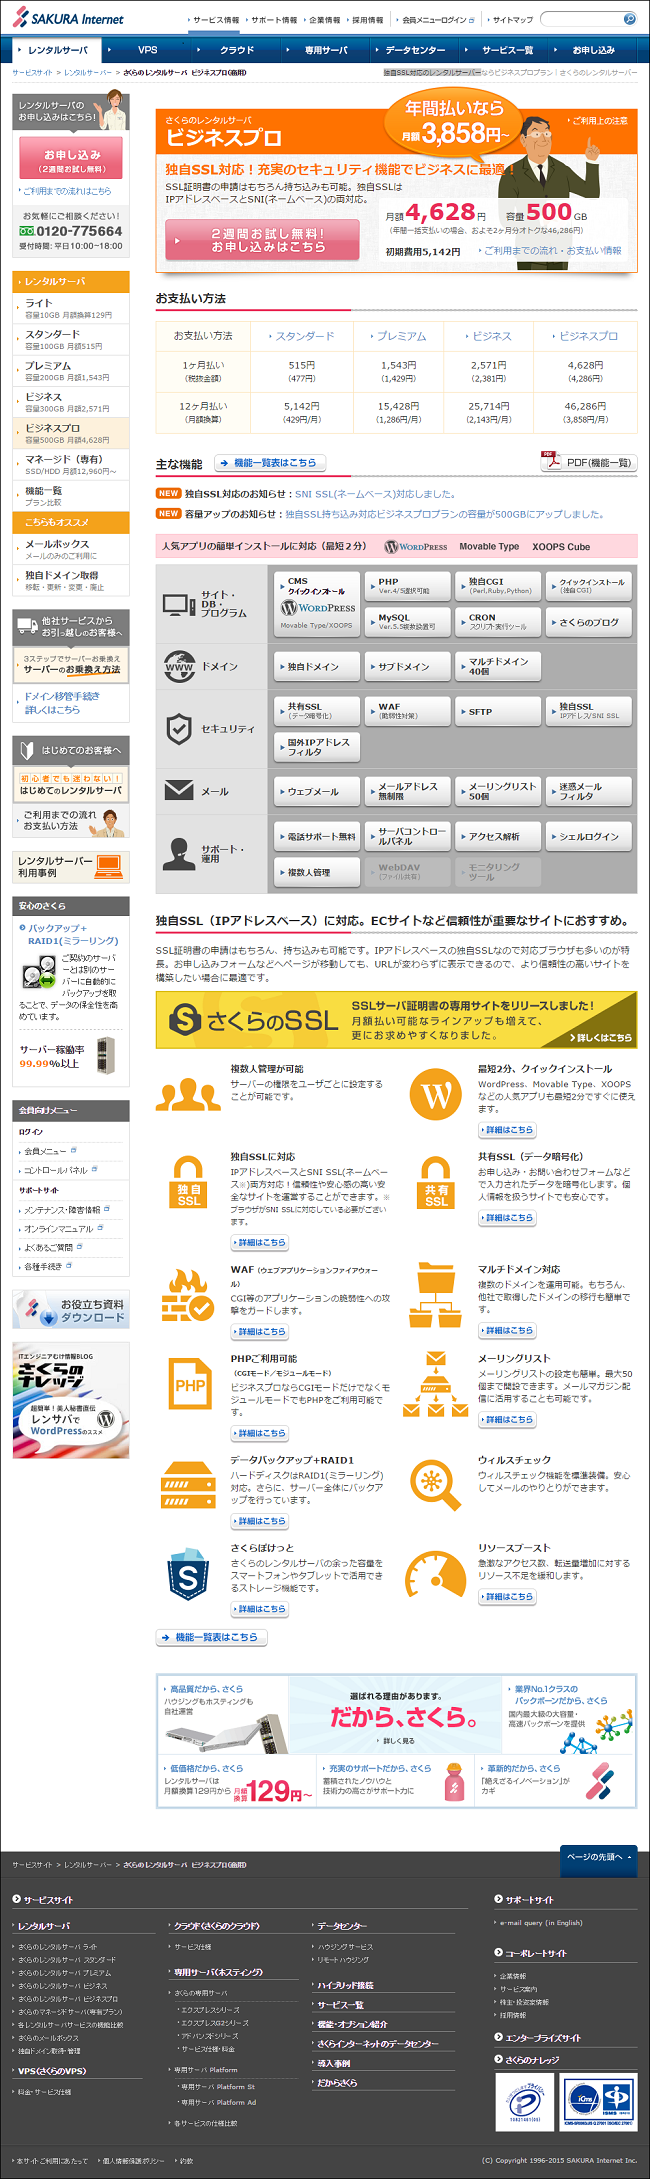Click the 独自CGI feature button
Viewport: 650px width, 2179px height.
[x=497, y=586]
